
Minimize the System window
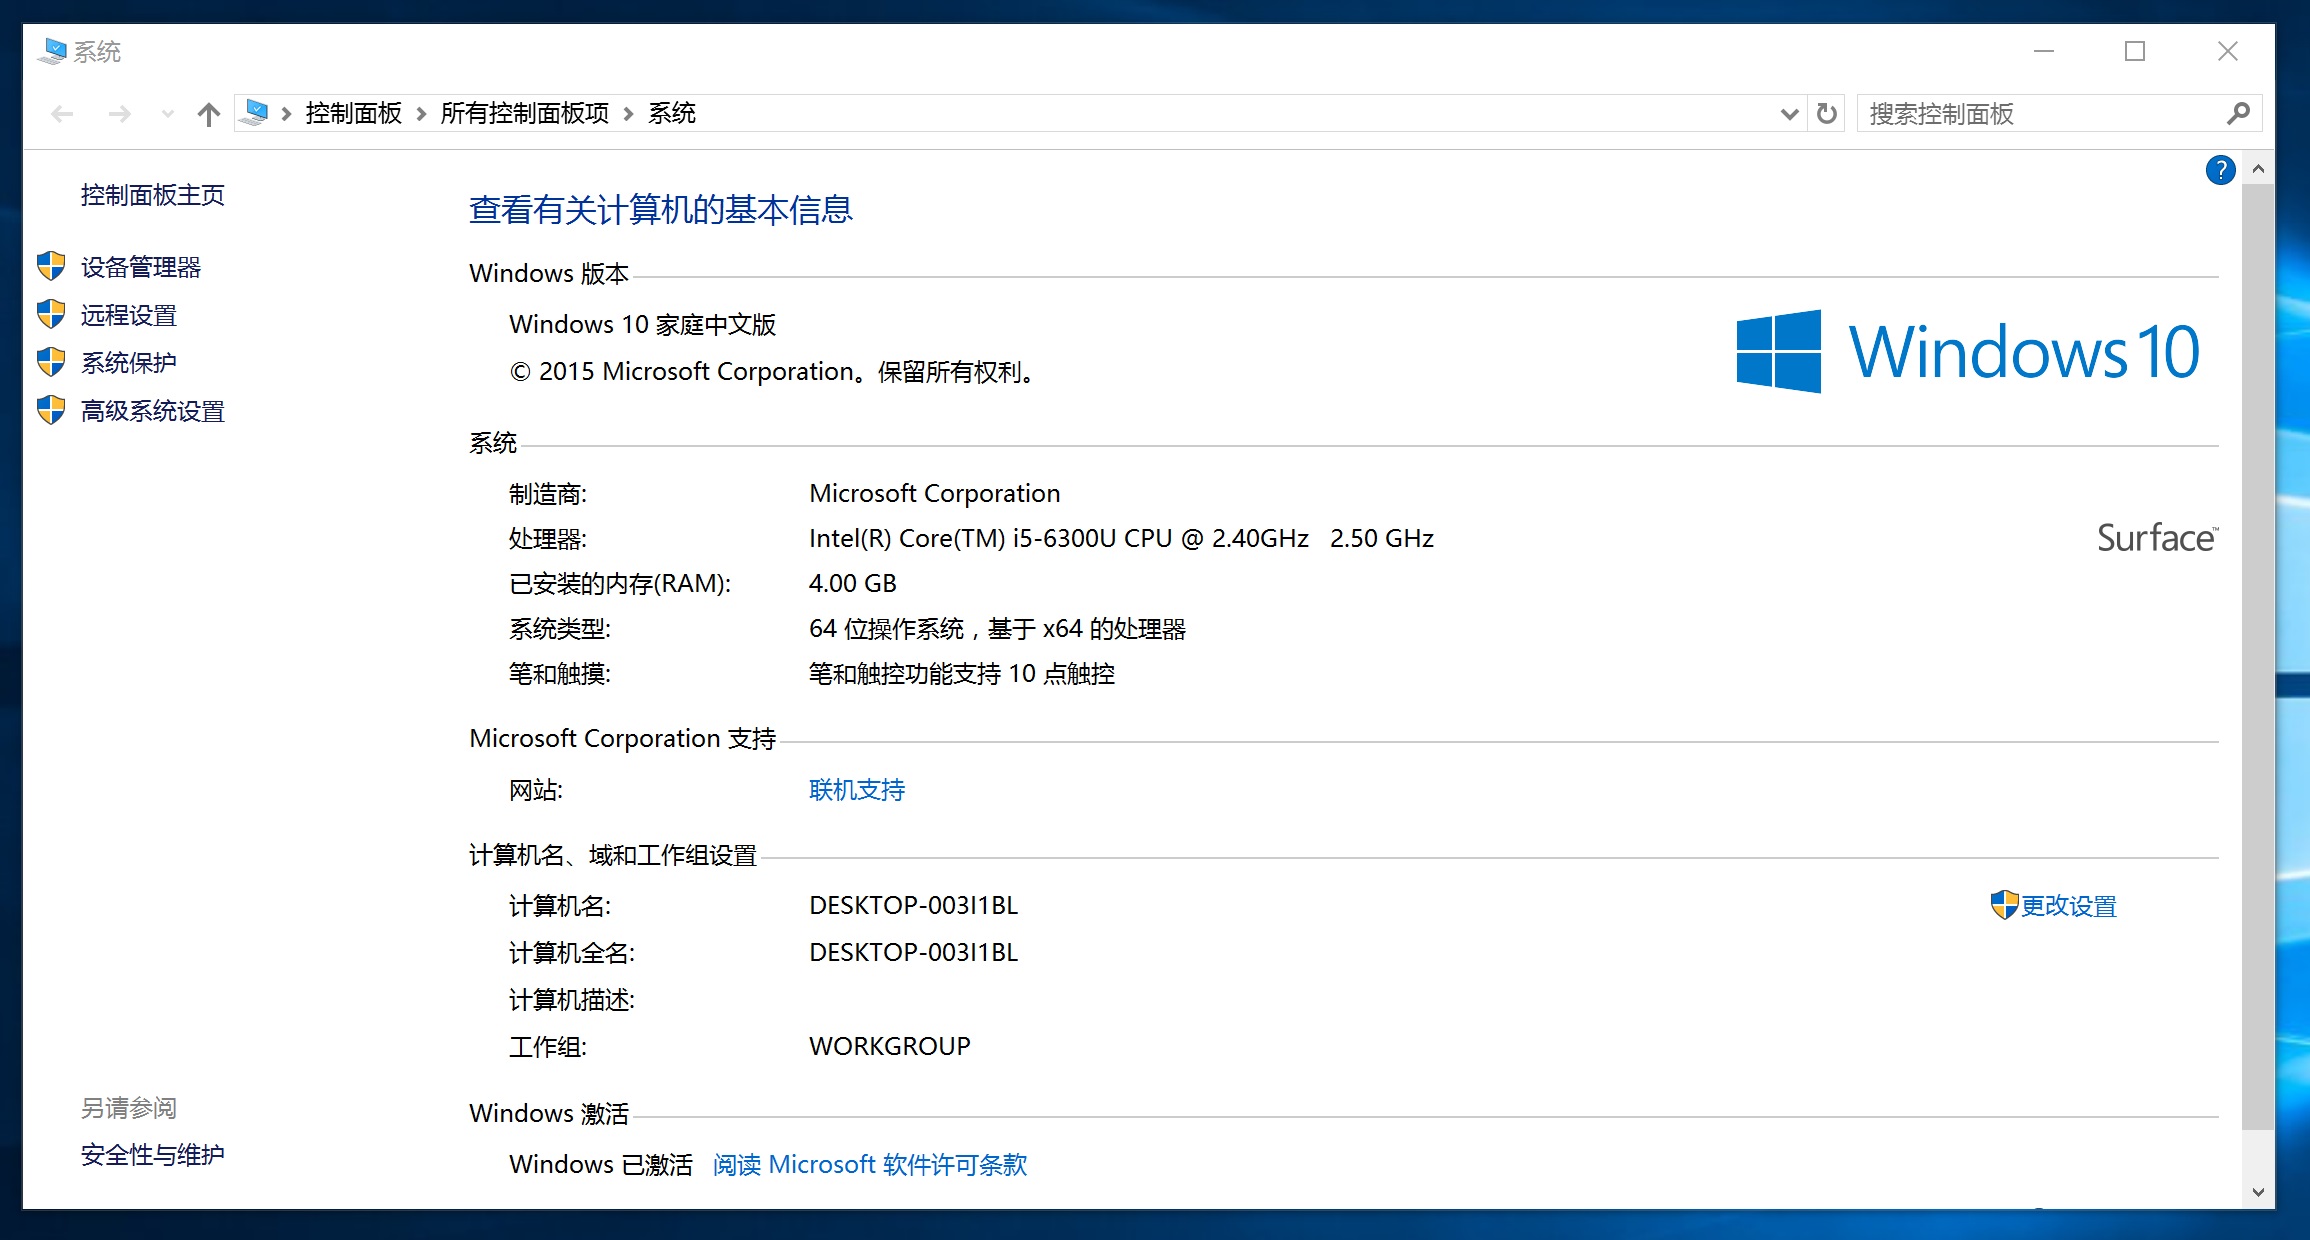click(2044, 51)
